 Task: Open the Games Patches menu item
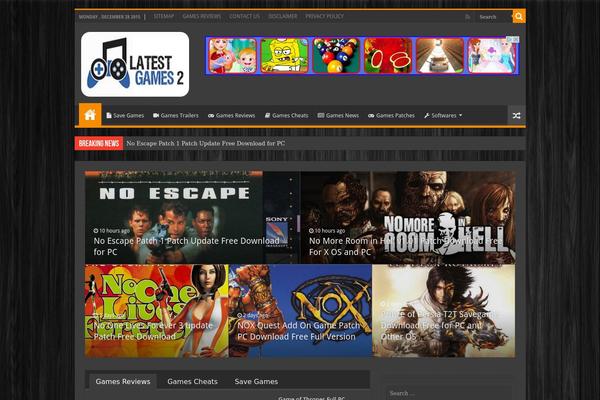coord(391,115)
